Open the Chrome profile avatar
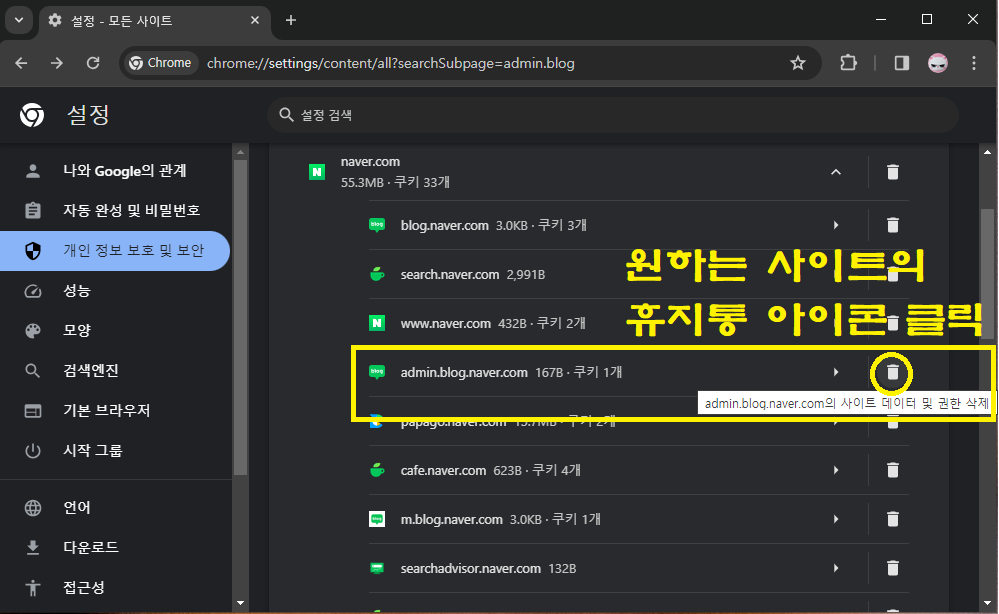 pyautogui.click(x=938, y=63)
